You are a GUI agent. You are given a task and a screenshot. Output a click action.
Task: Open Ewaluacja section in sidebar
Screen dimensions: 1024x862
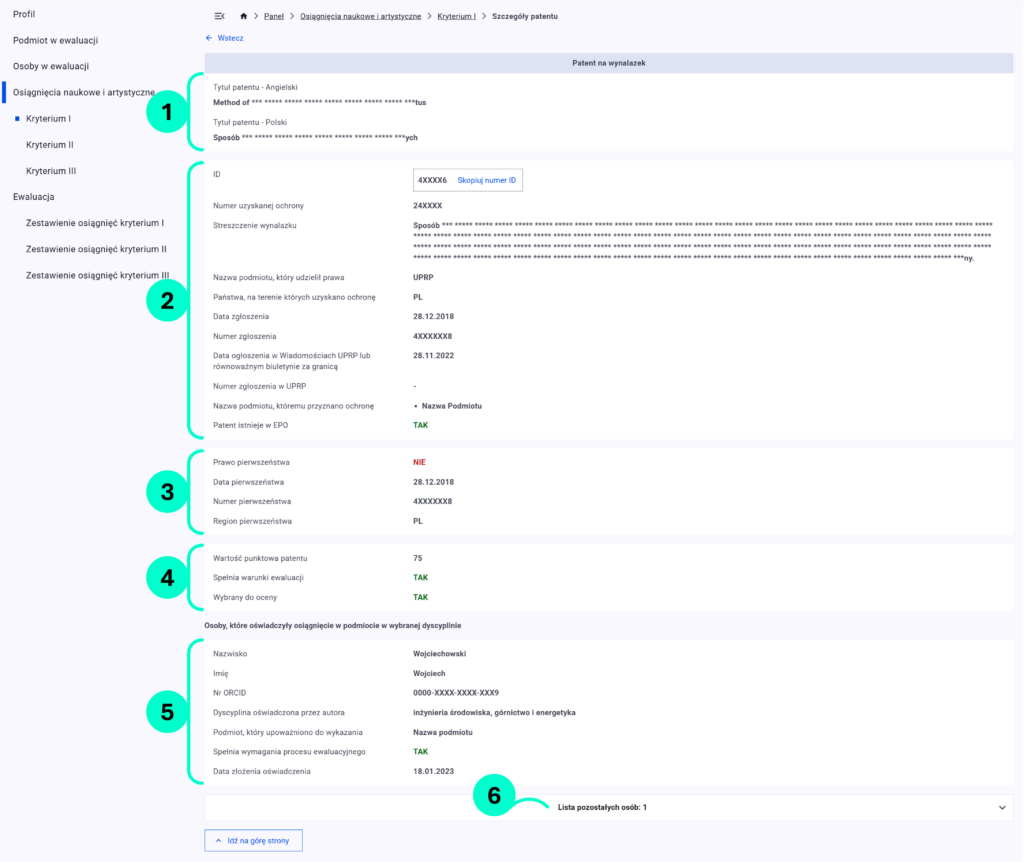(34, 197)
